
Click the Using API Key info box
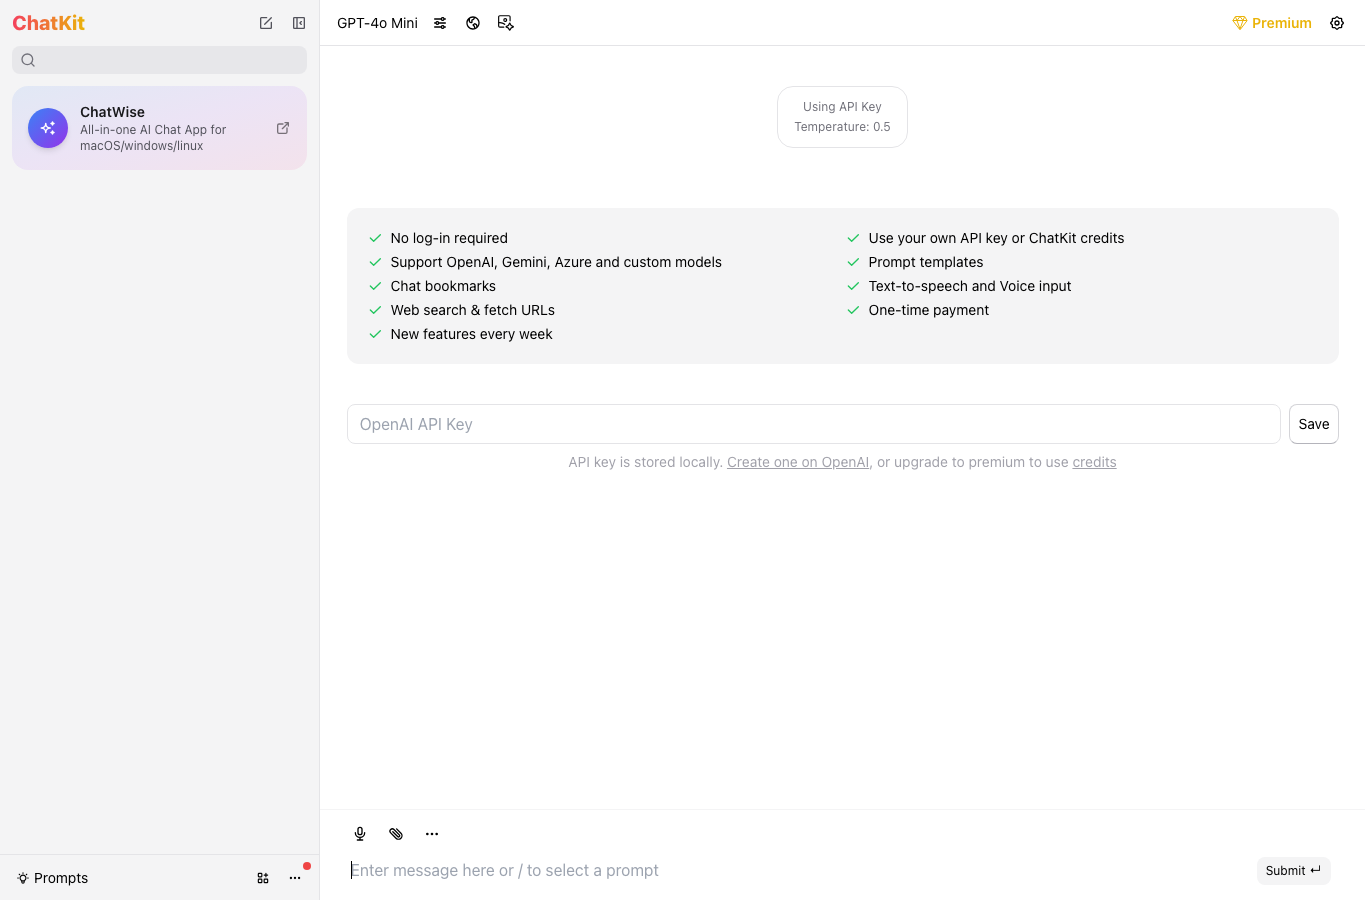(x=842, y=117)
